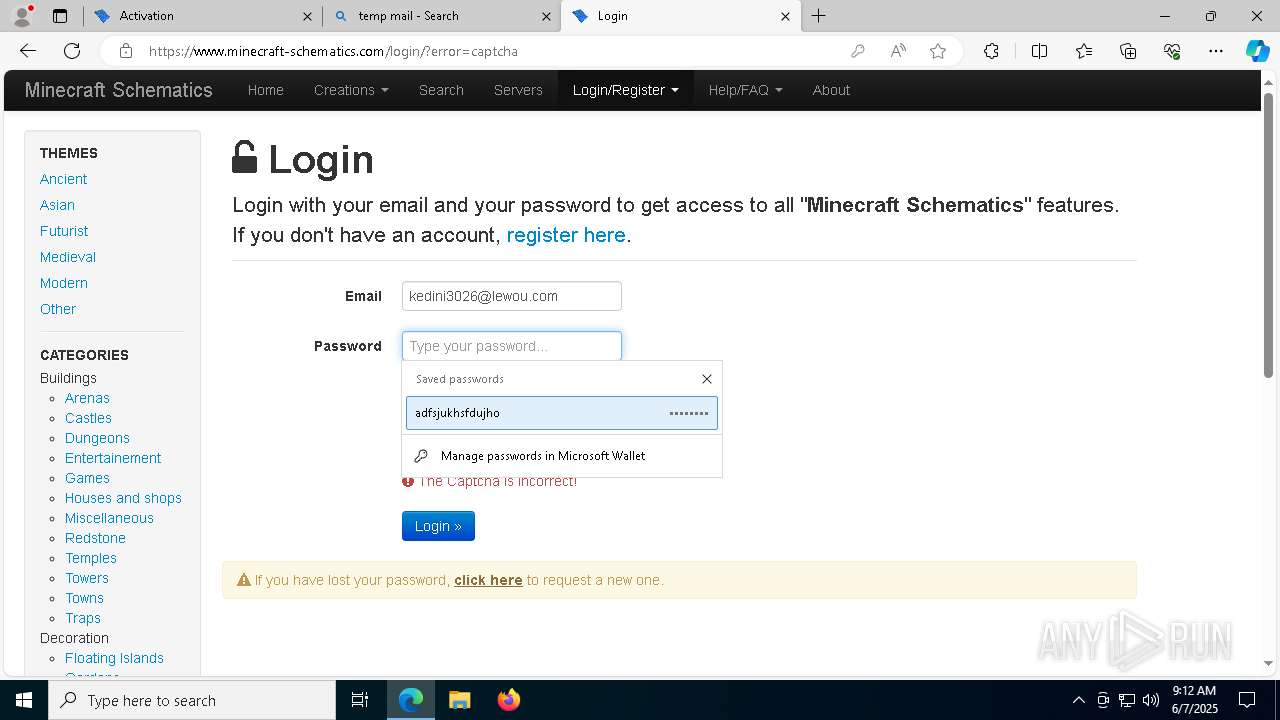
Task: Expand Creations dropdown menu
Action: (351, 90)
